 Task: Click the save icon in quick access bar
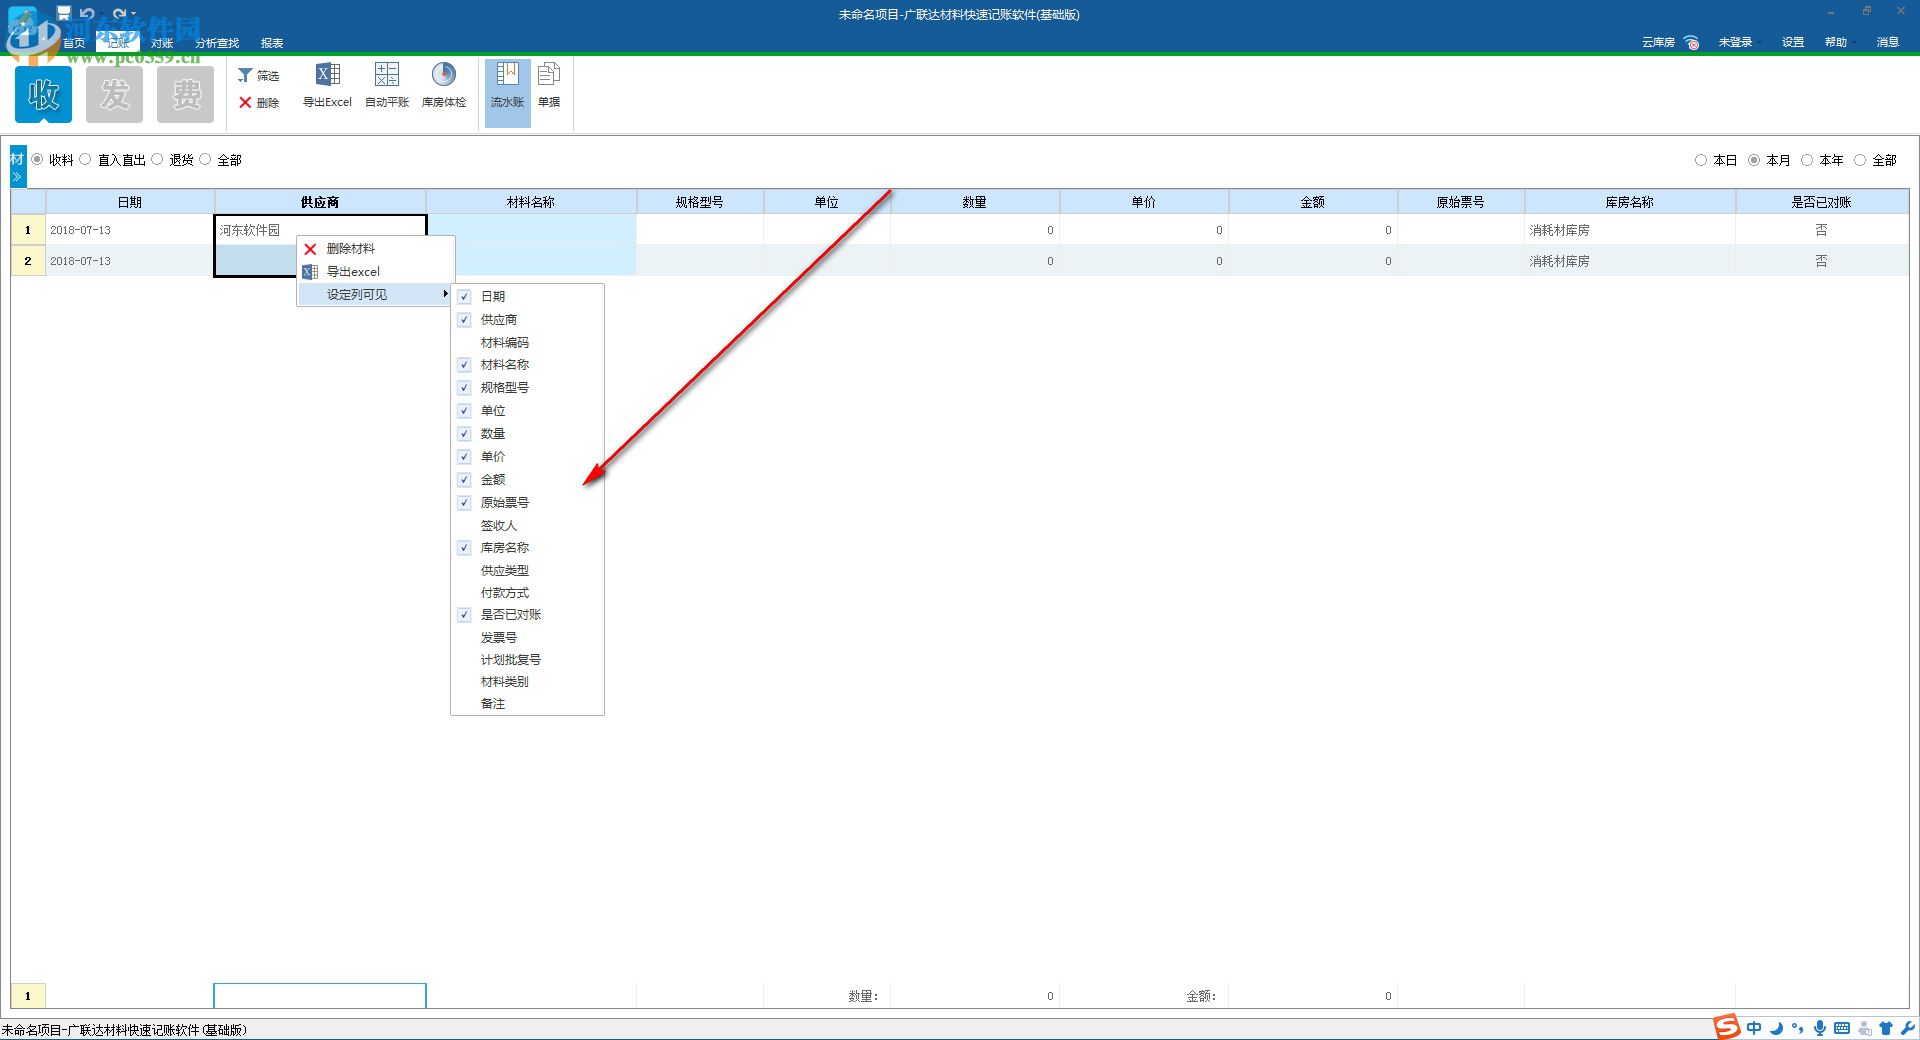tap(64, 13)
